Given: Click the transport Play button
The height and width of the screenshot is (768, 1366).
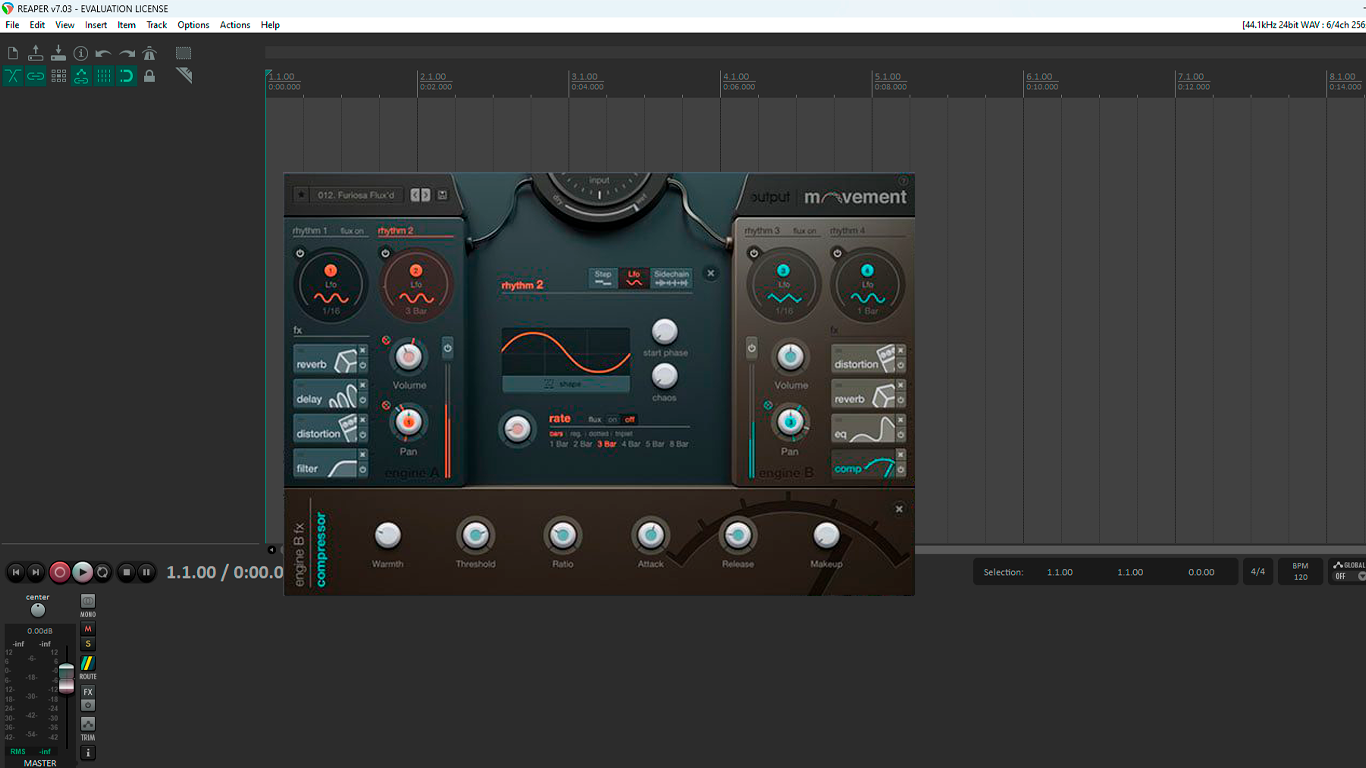Looking at the screenshot, I should [83, 572].
